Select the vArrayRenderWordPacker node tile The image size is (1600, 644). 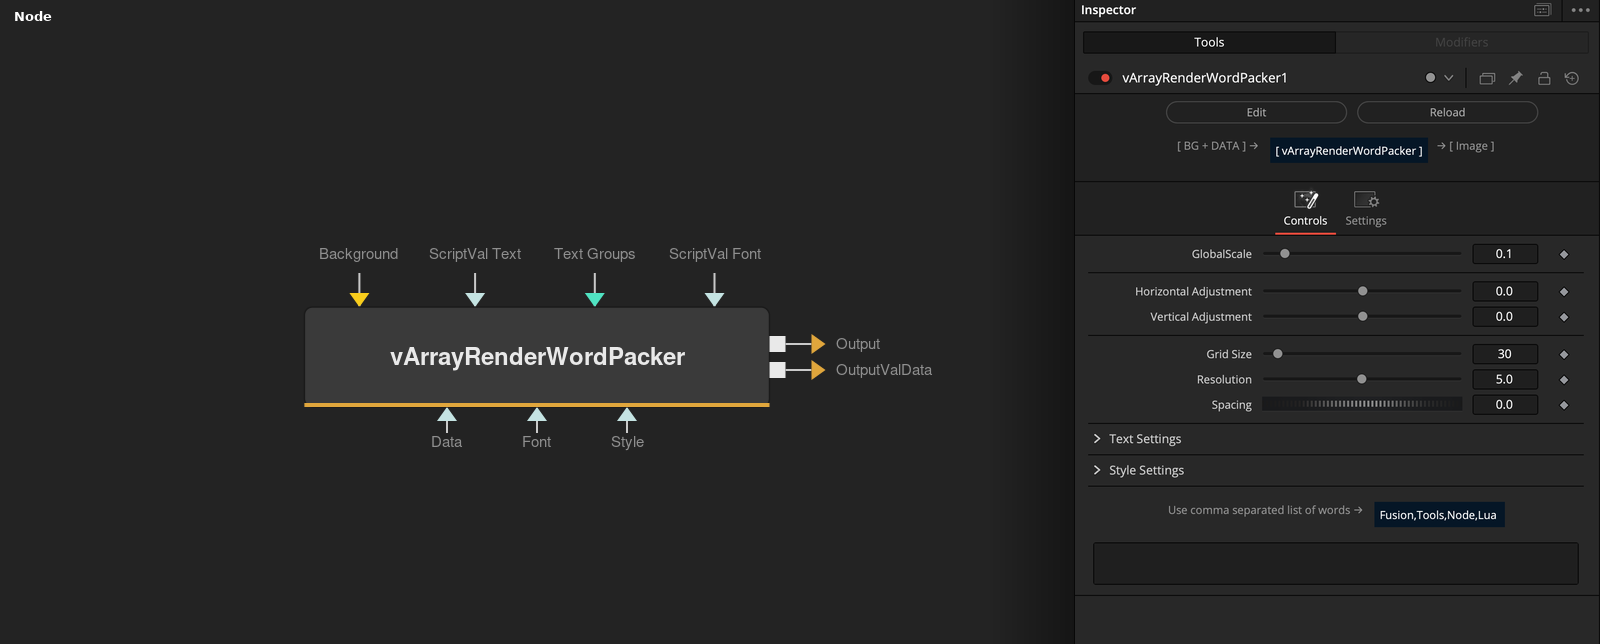(x=537, y=356)
